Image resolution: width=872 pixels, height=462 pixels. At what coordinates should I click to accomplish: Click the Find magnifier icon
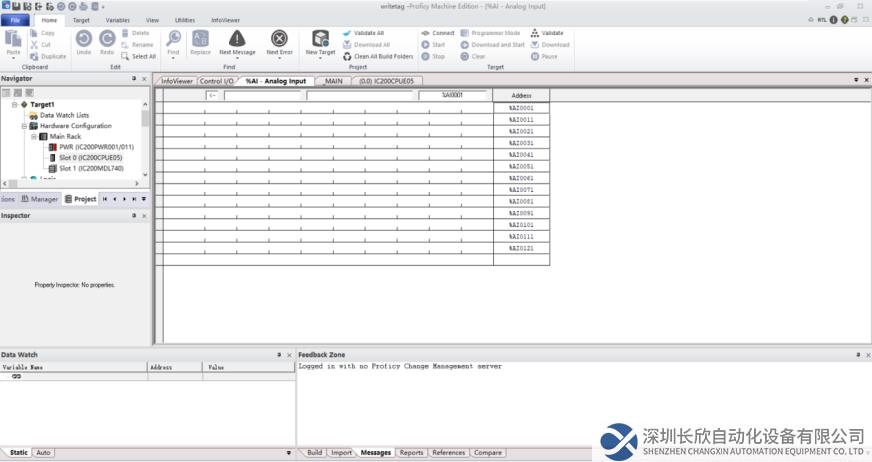(x=173, y=40)
